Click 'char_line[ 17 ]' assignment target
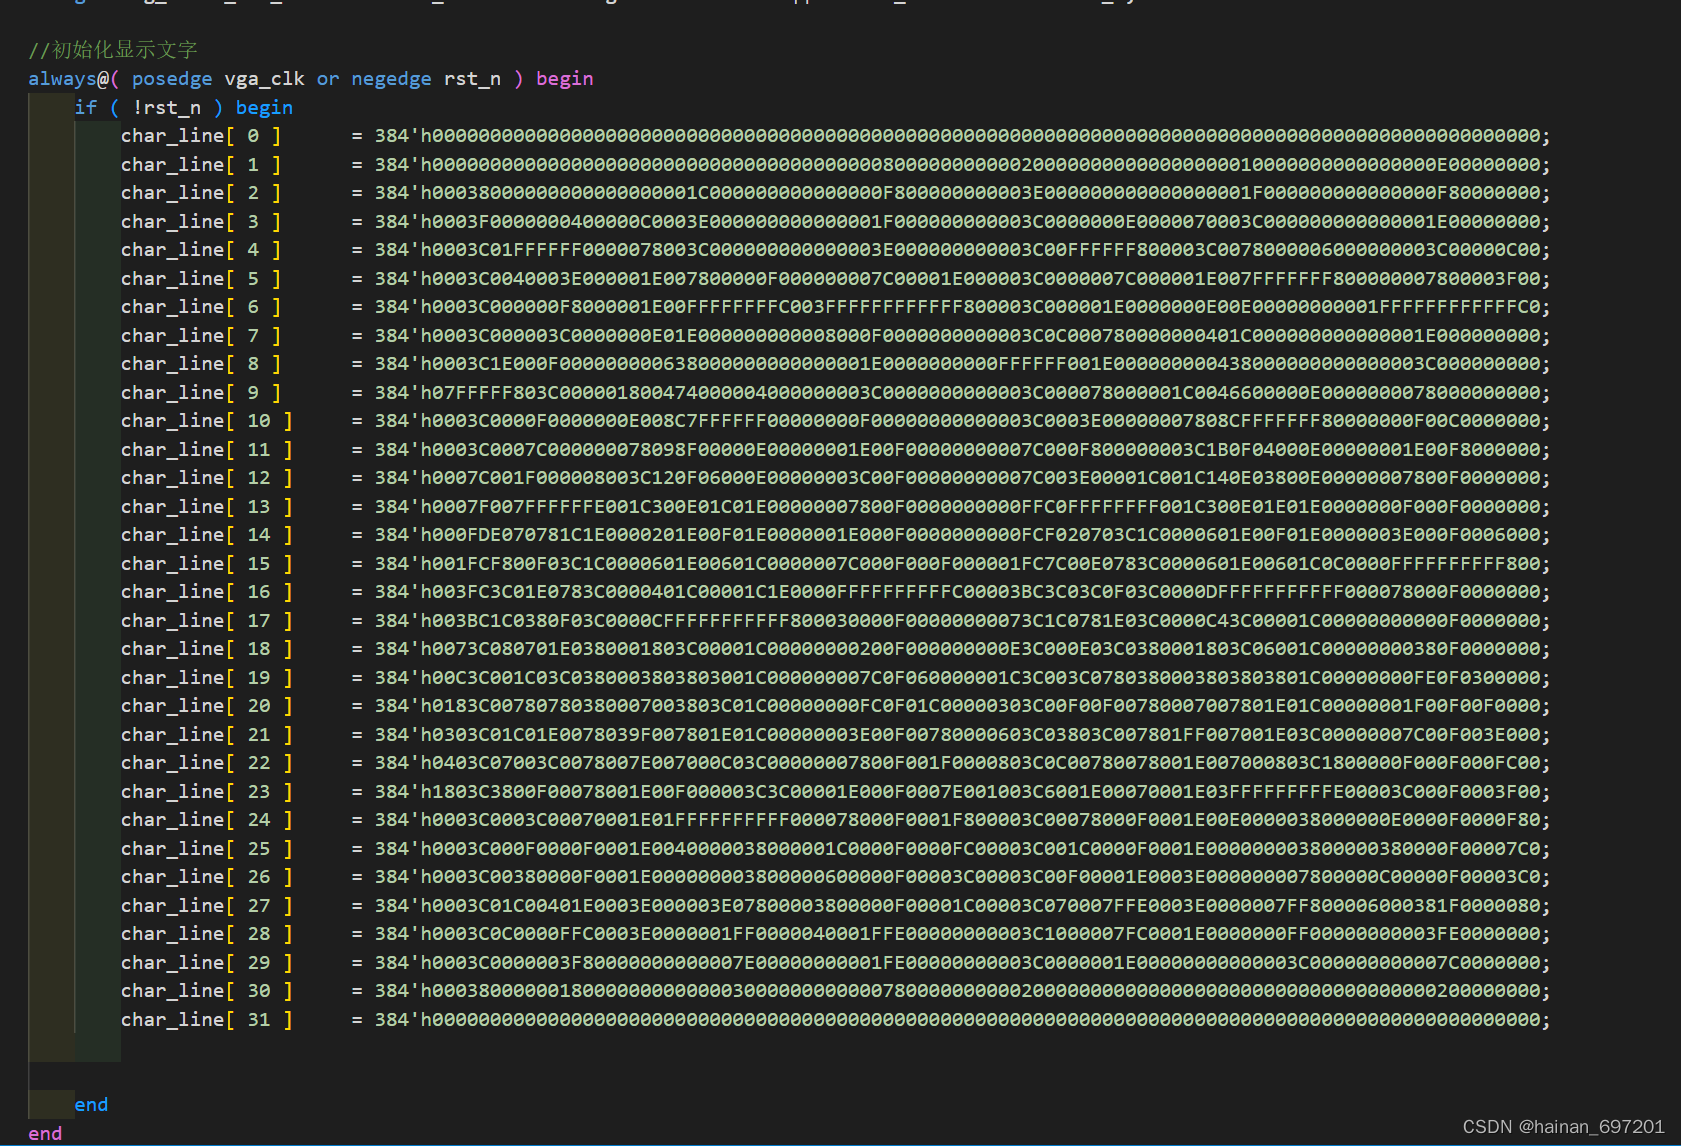Screen dimensions: 1681x1146 [207, 620]
